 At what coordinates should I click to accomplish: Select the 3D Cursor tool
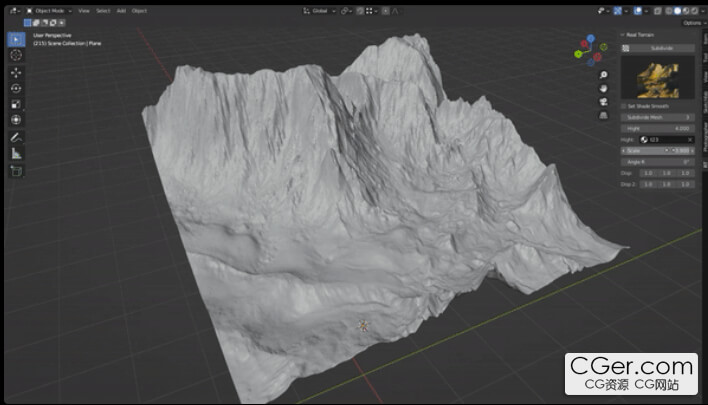[x=16, y=55]
